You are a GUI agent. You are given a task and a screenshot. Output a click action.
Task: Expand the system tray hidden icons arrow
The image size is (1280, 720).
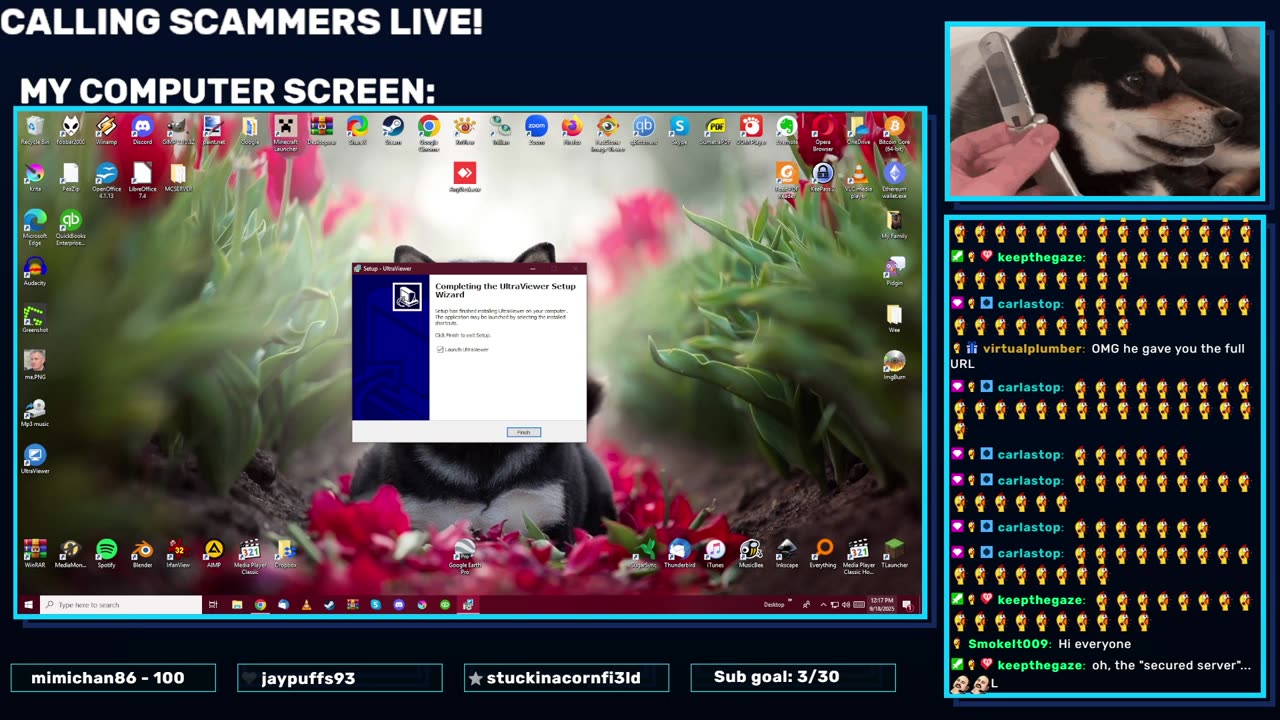(x=823, y=605)
